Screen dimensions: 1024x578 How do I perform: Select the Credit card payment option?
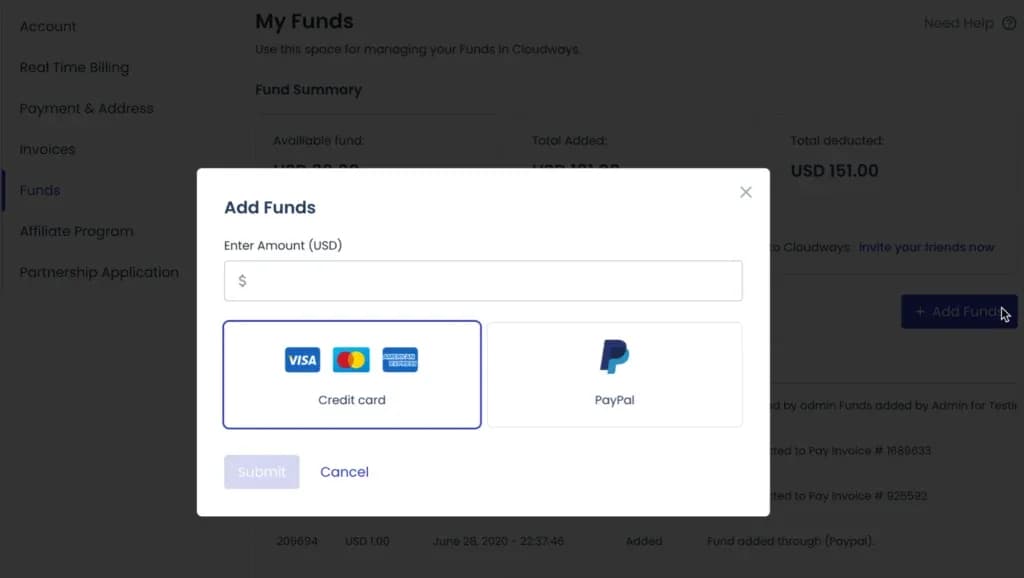pos(352,374)
